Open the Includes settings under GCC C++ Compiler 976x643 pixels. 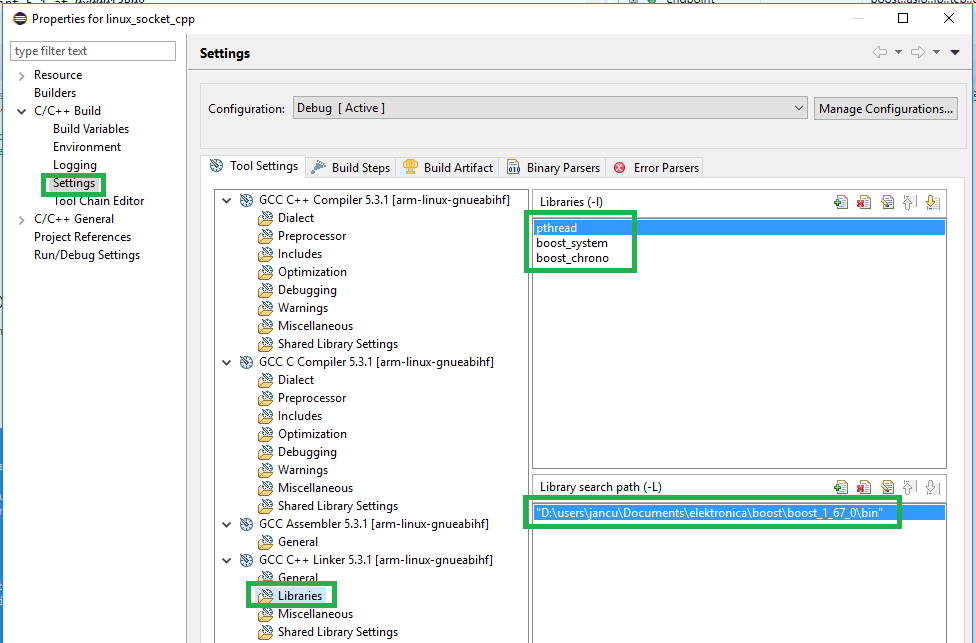299,254
